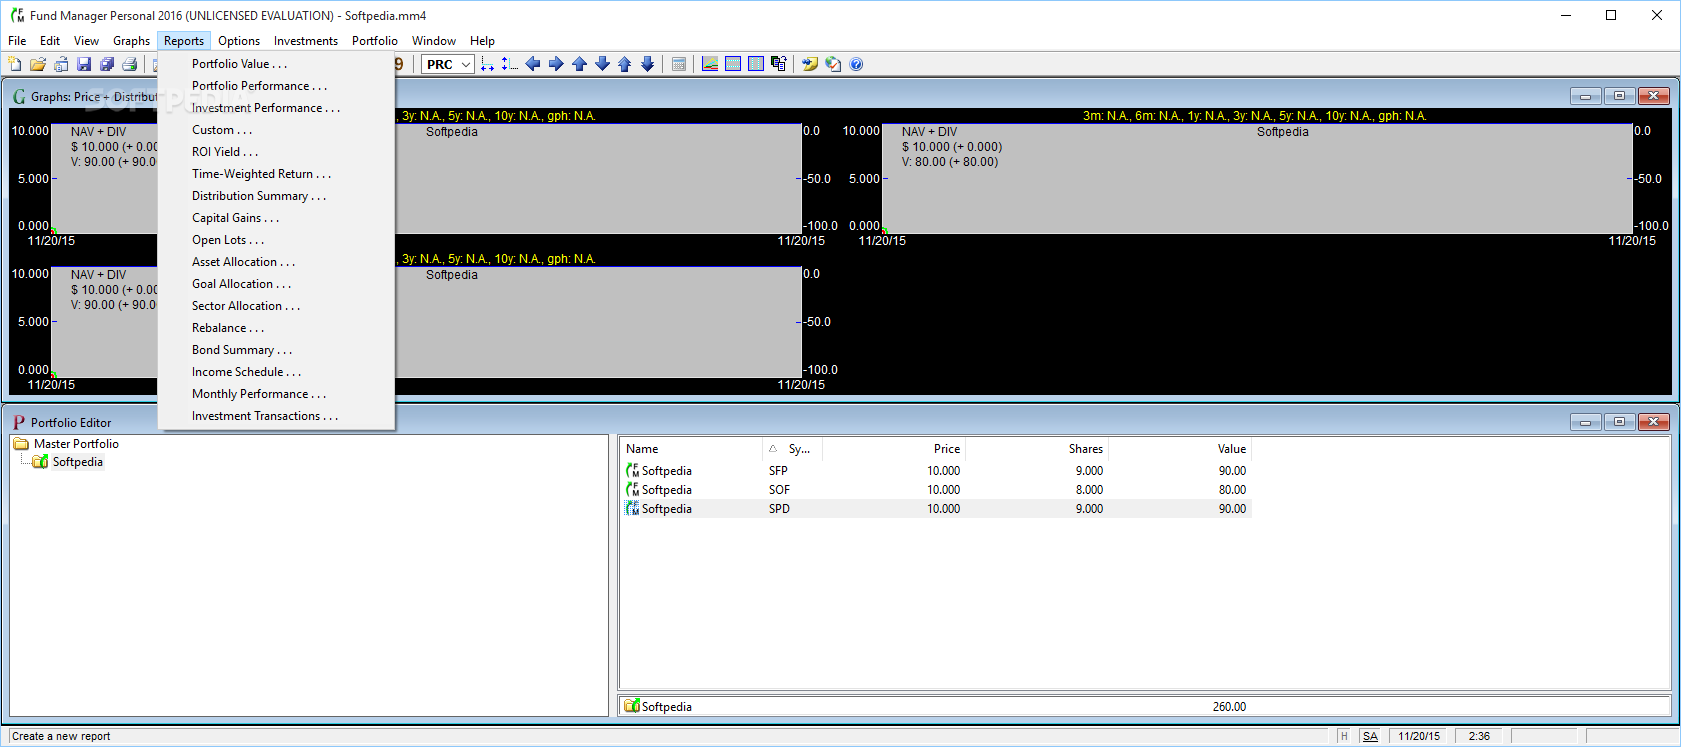1681x747 pixels.
Task: Click the yellow update prices icon
Action: click(810, 64)
